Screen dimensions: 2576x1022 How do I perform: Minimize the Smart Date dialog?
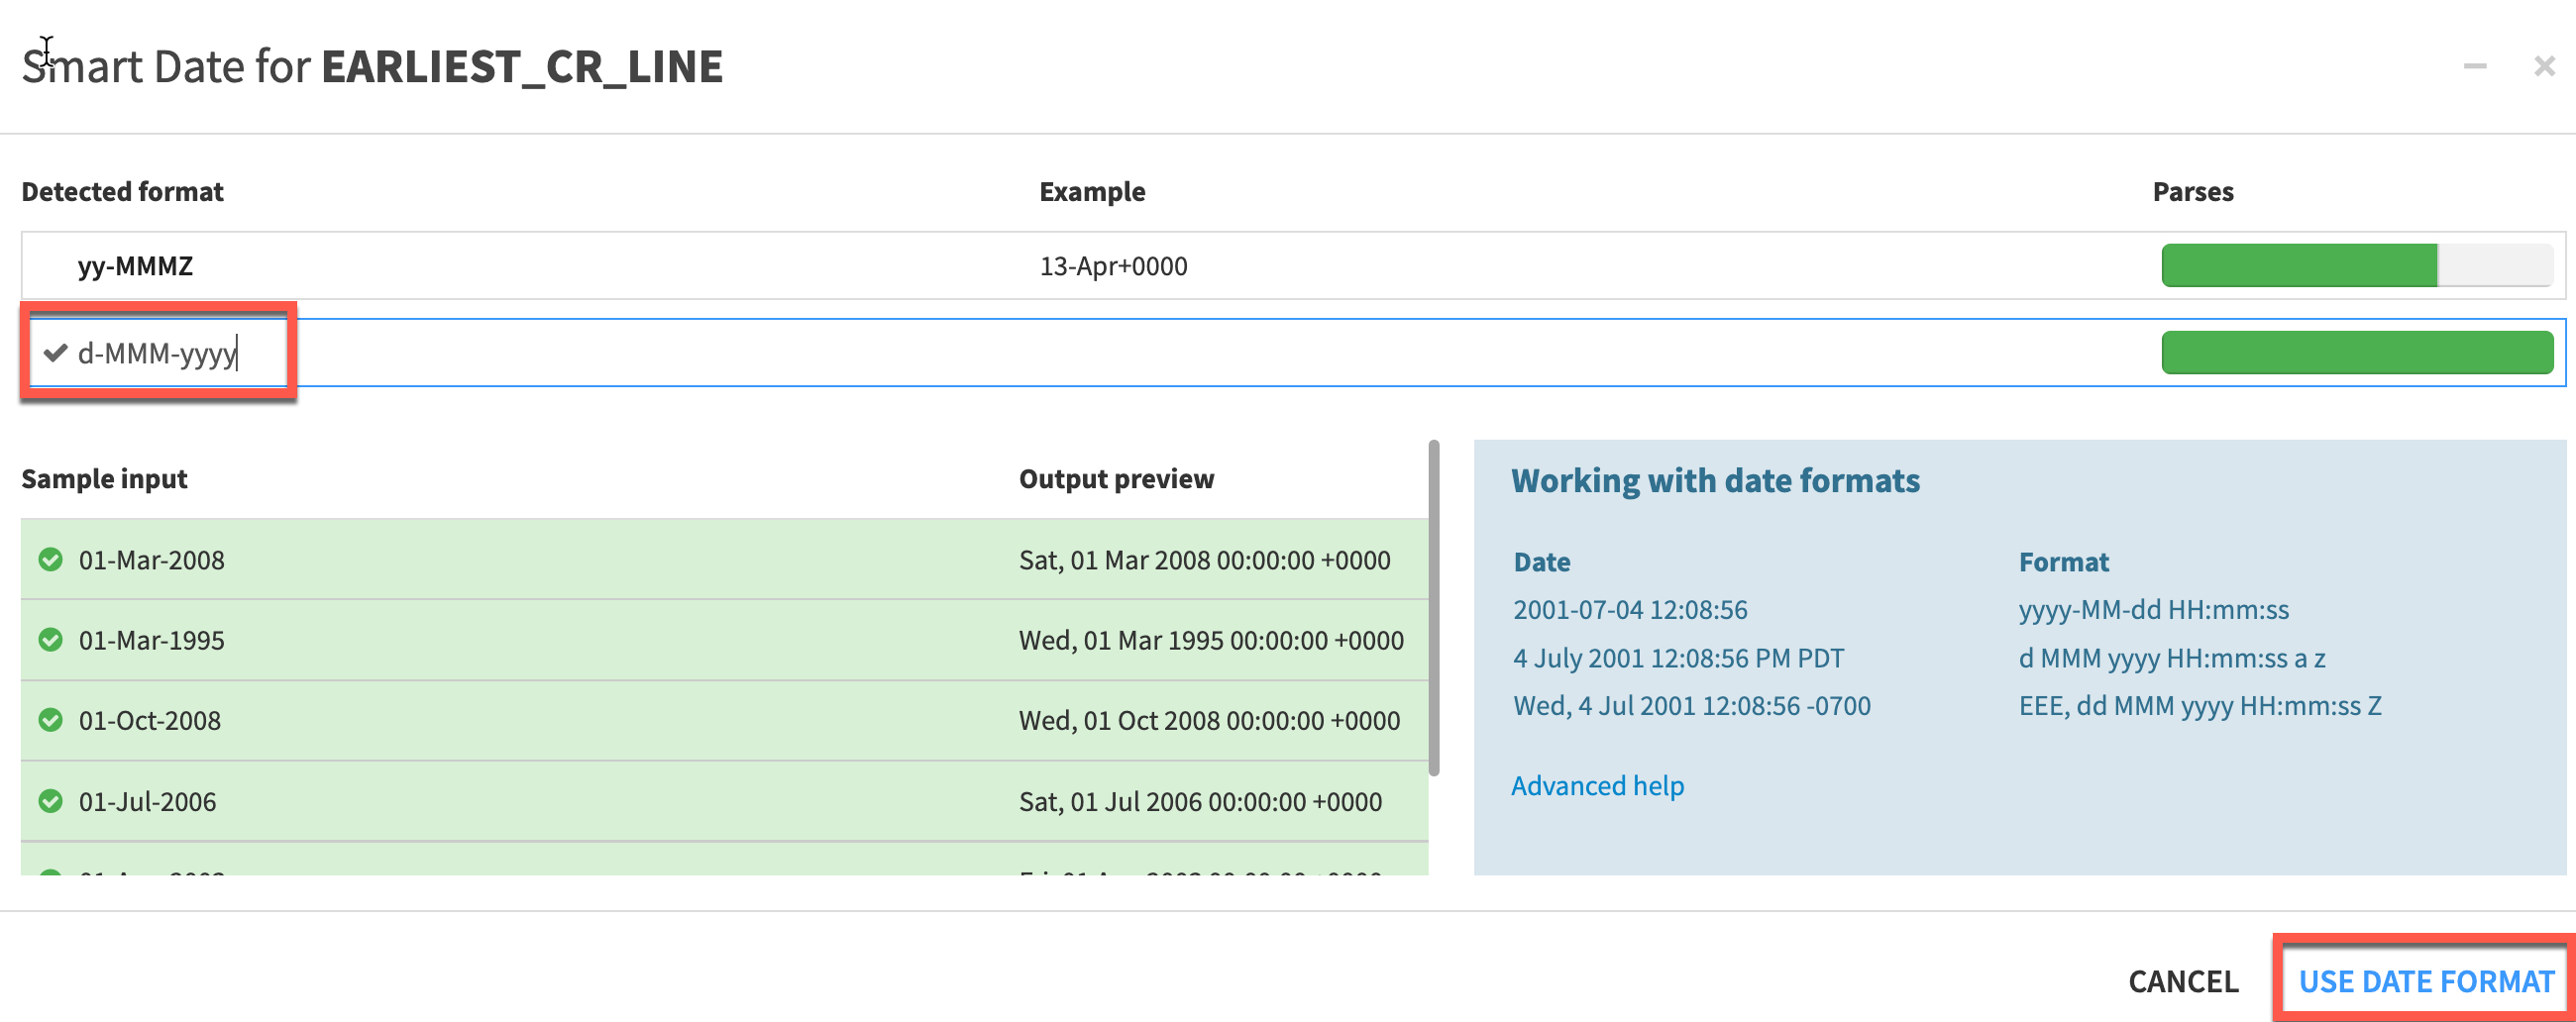pyautogui.click(x=2474, y=66)
